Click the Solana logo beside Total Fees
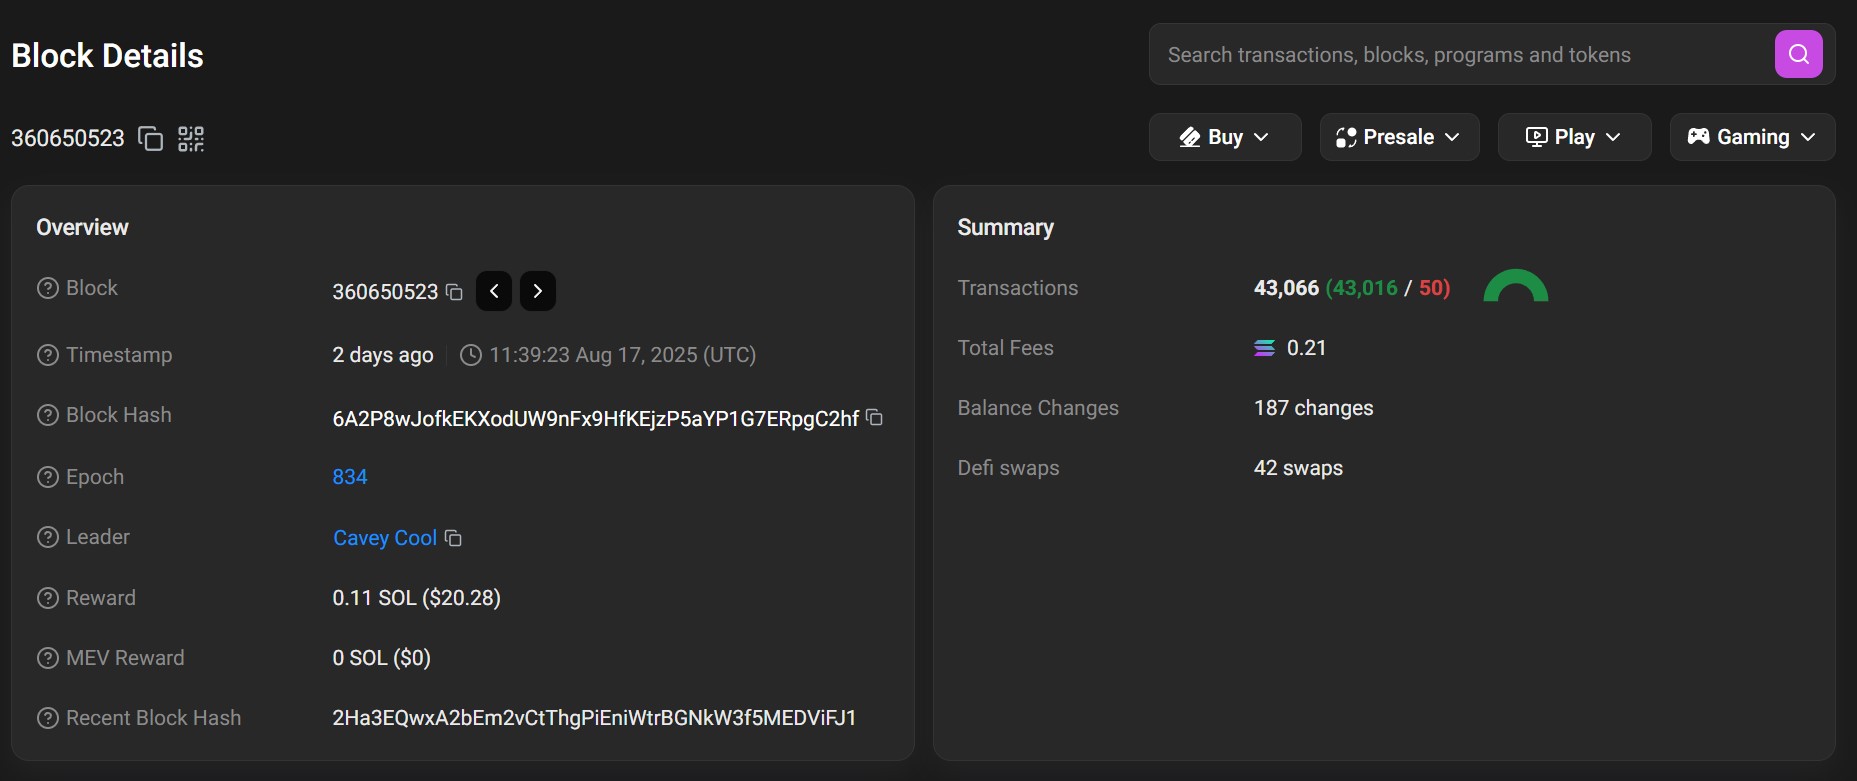Viewport: 1857px width, 781px height. coord(1264,347)
